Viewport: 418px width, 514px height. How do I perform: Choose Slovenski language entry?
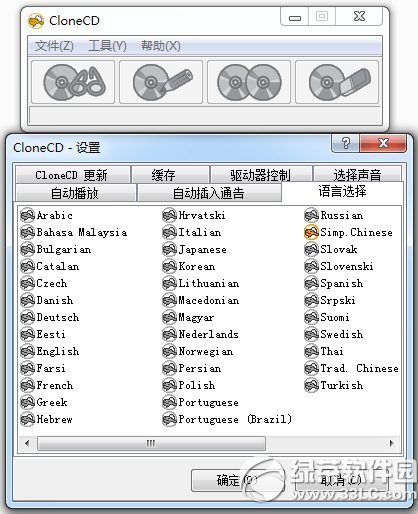pos(347,266)
